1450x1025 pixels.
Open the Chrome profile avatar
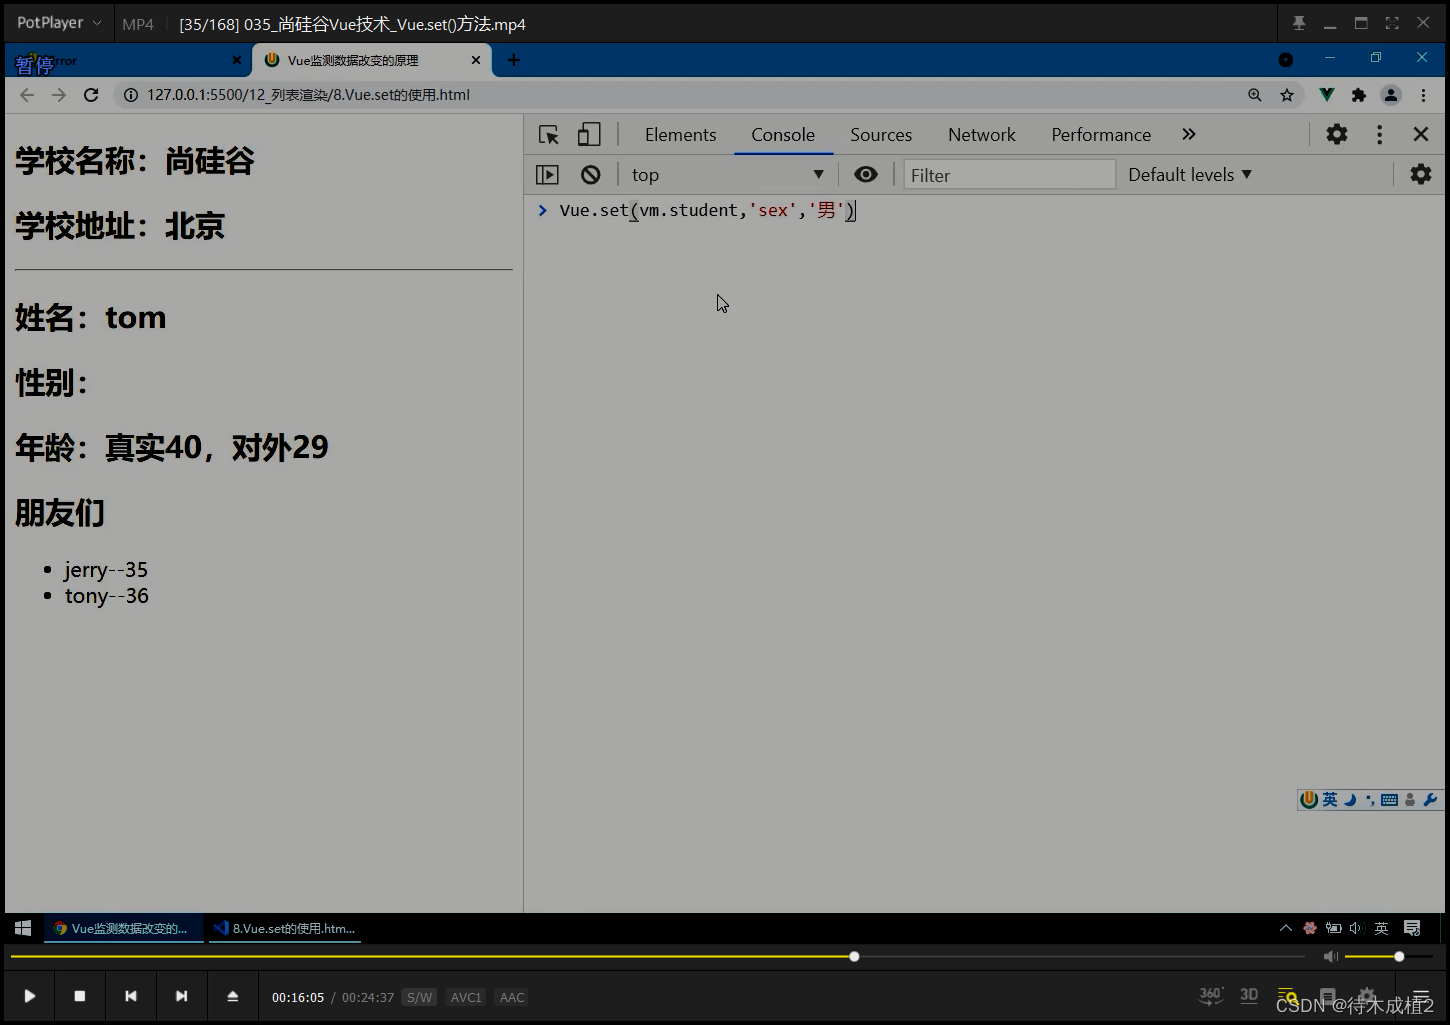pyautogui.click(x=1391, y=95)
